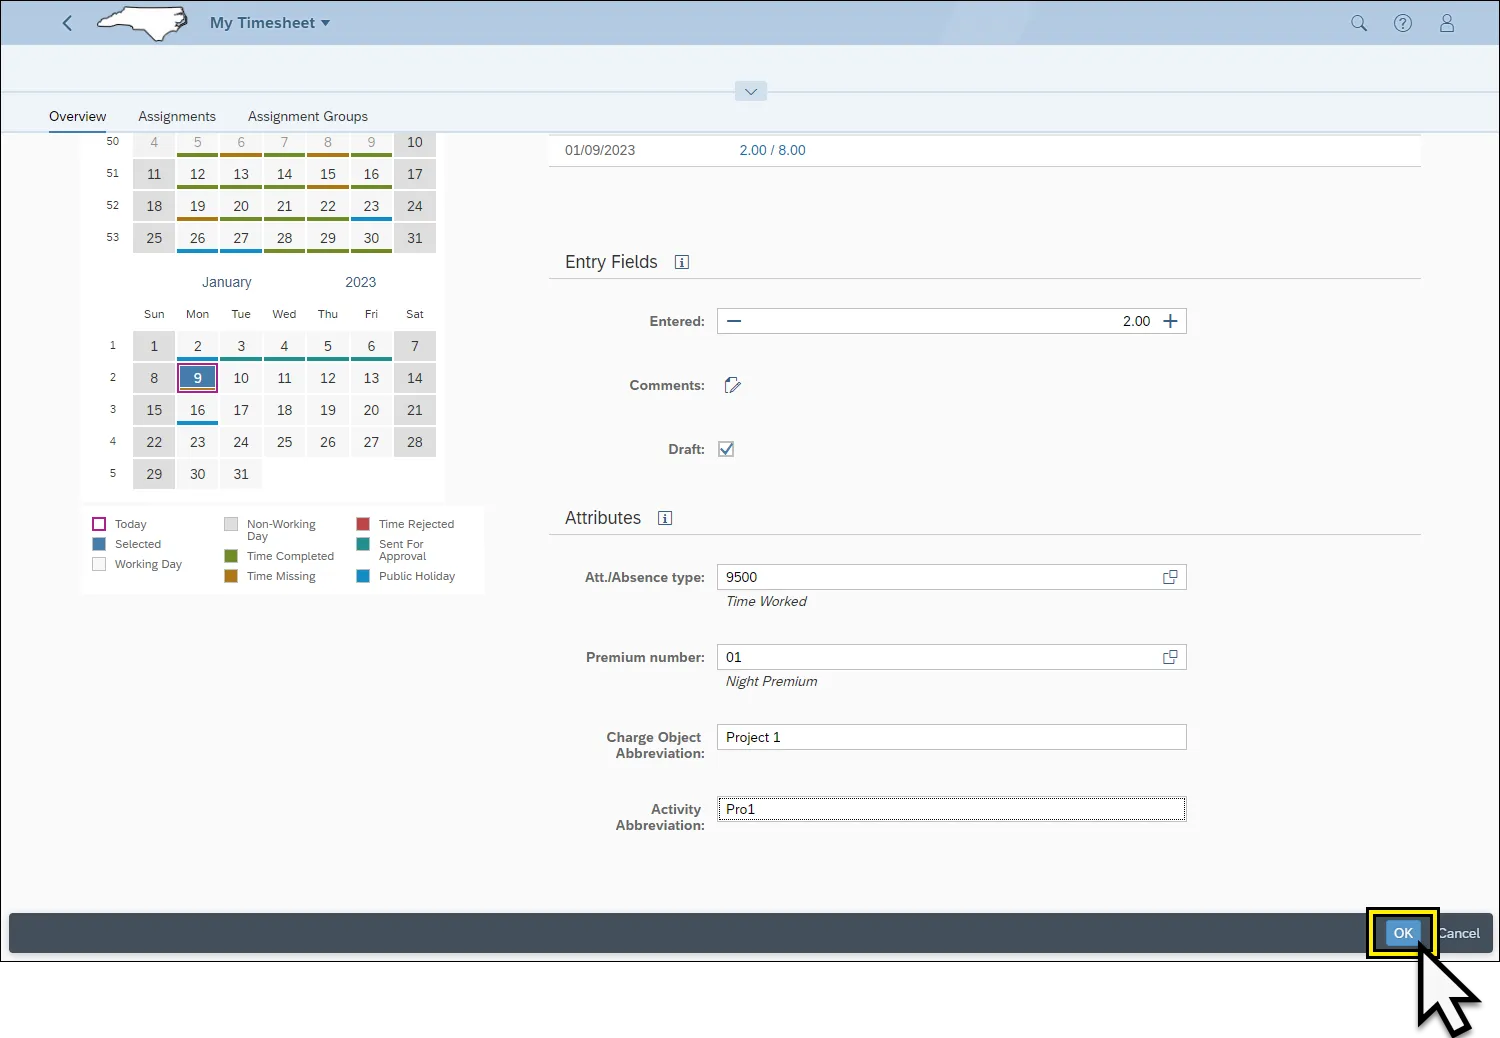Viewport: 1500px width, 1038px height.
Task: Click the back arrow in the header
Action: 67,23
